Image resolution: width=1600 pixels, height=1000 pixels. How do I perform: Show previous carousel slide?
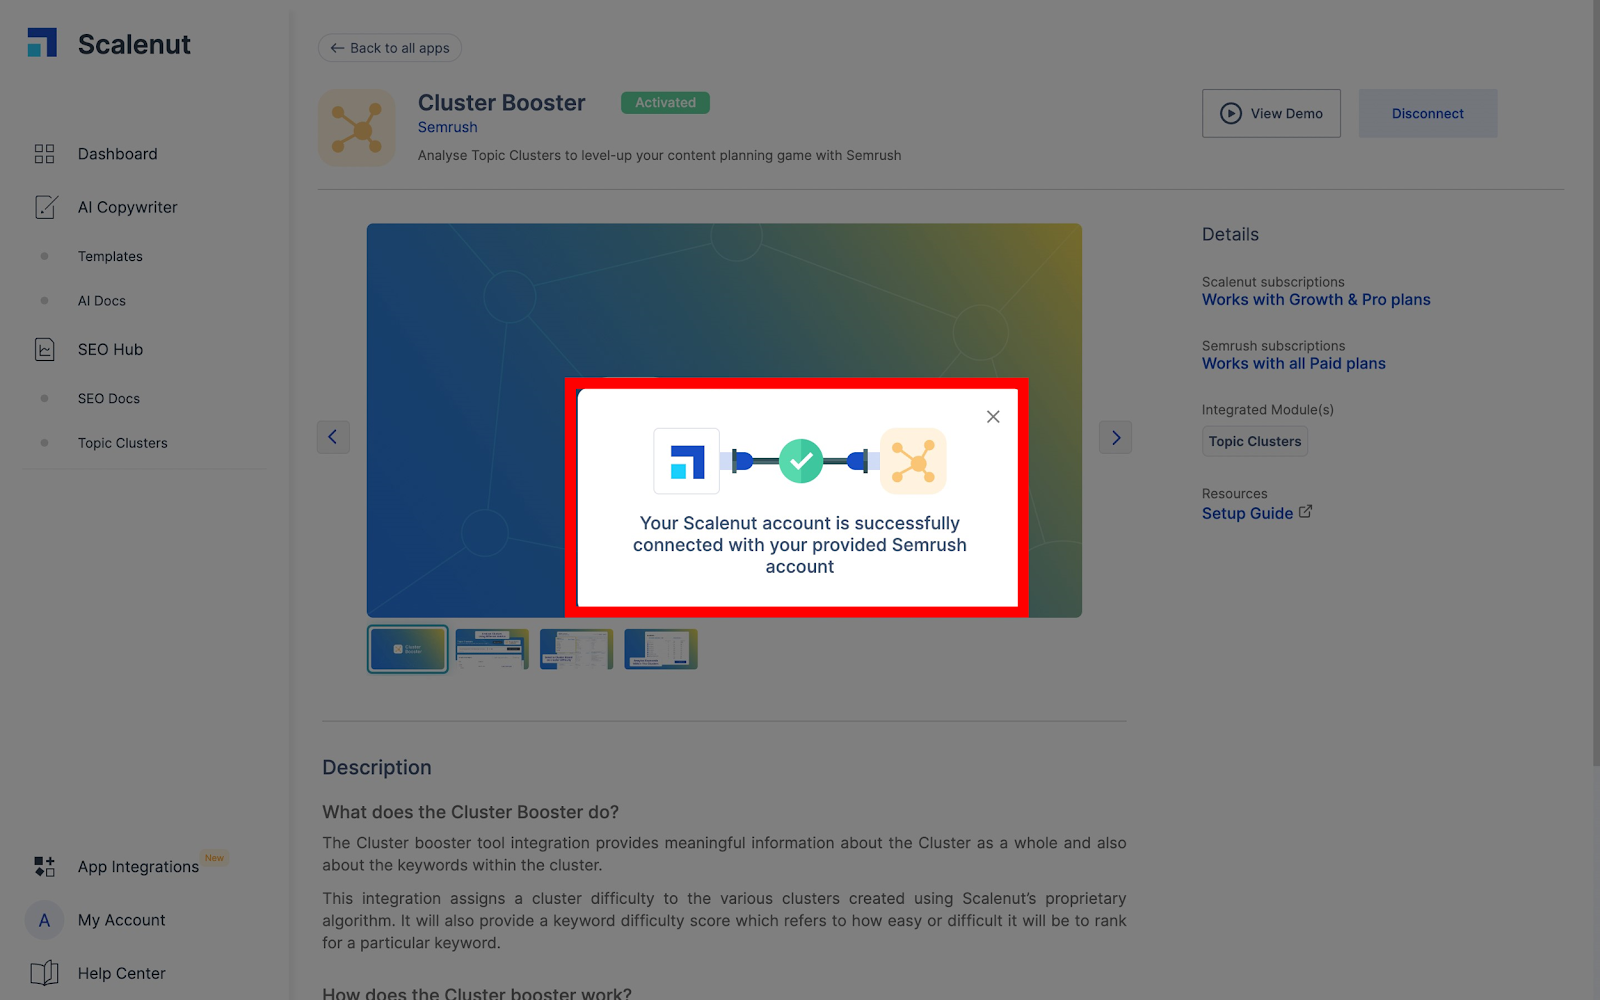click(333, 437)
